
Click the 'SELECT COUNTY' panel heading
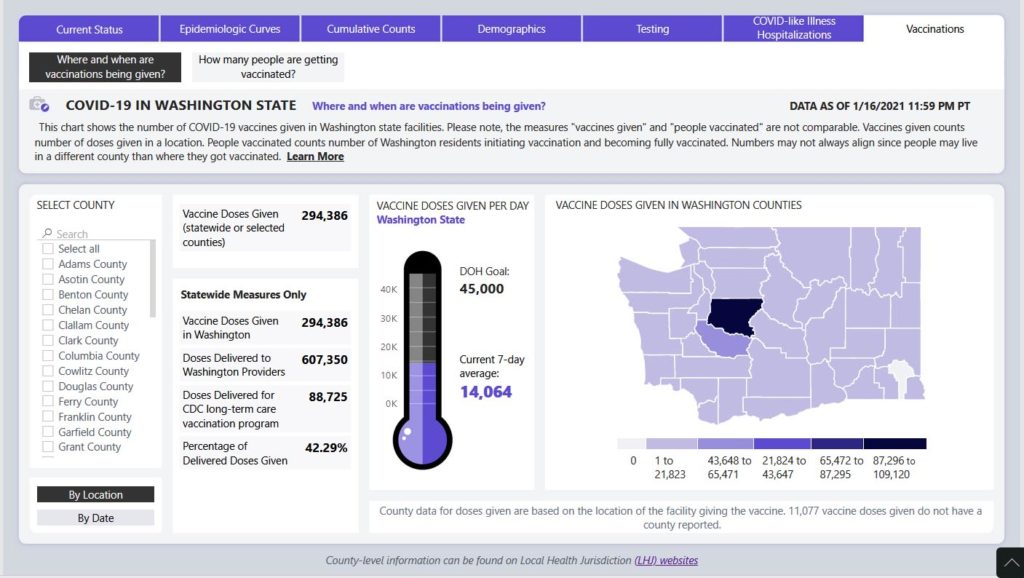coord(76,205)
